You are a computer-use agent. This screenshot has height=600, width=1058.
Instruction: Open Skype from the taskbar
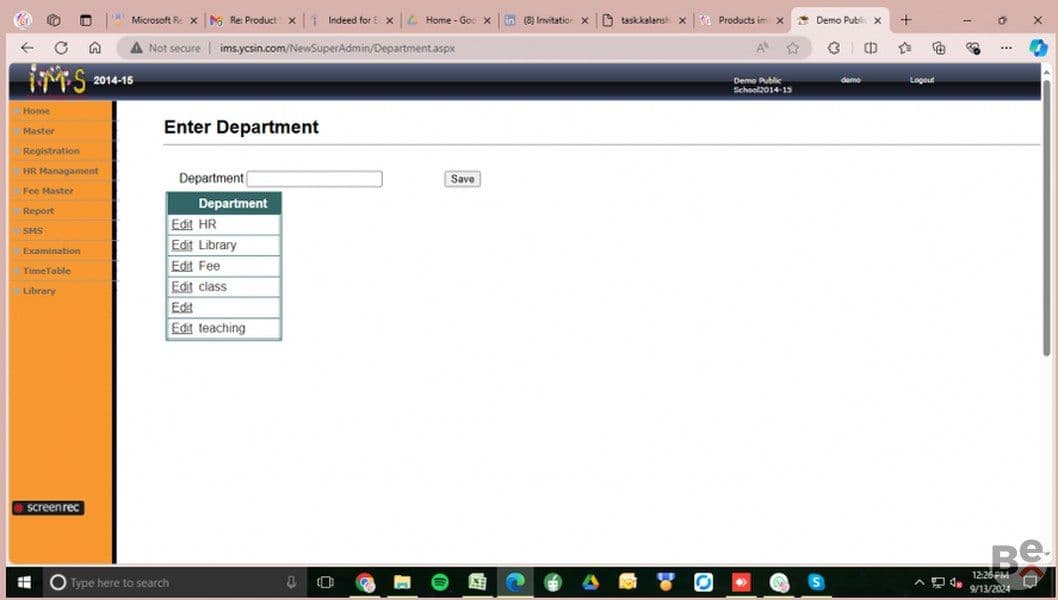tap(816, 582)
